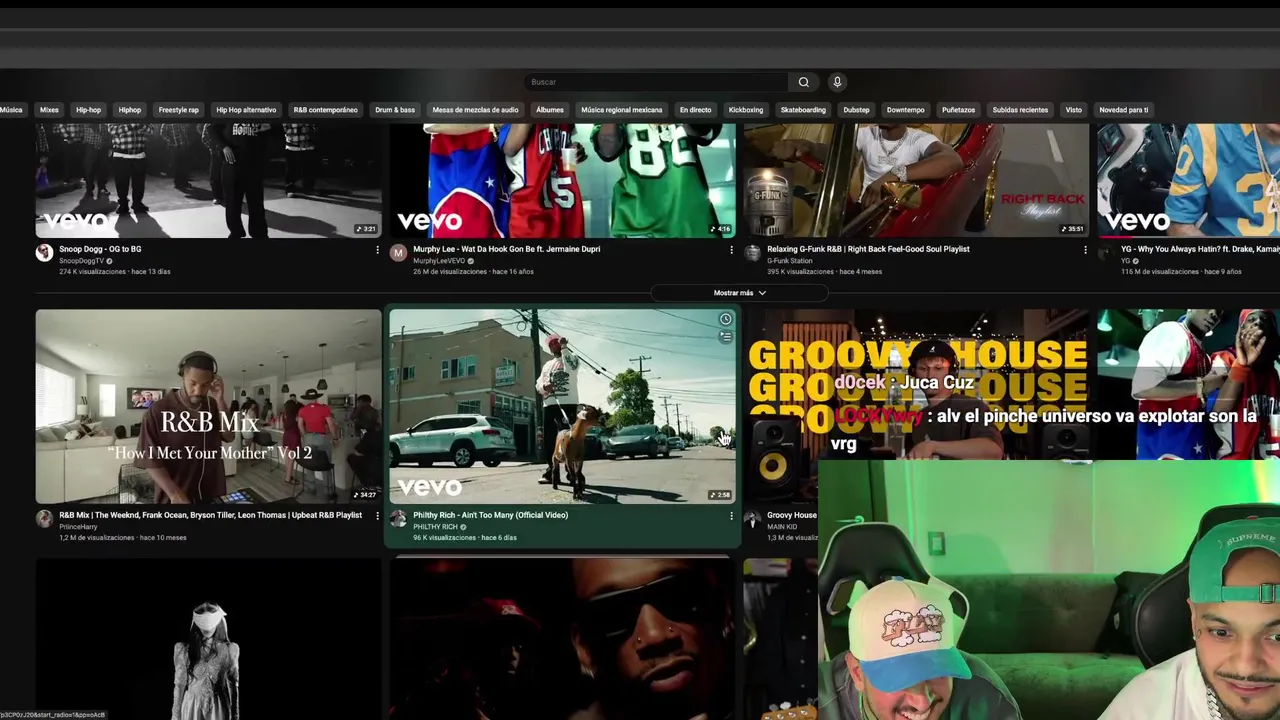Open options menu for Philthy Rich video
This screenshot has width=1280, height=720.
point(731,516)
